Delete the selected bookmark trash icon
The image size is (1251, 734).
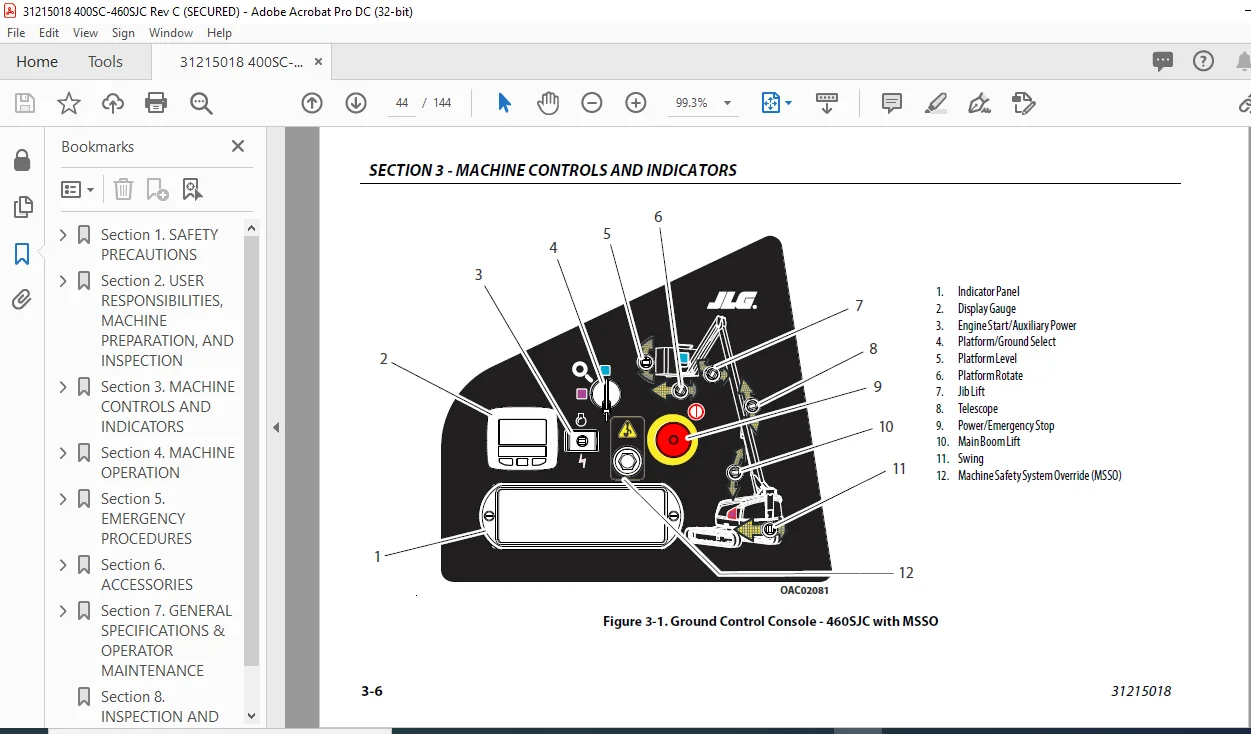point(122,189)
